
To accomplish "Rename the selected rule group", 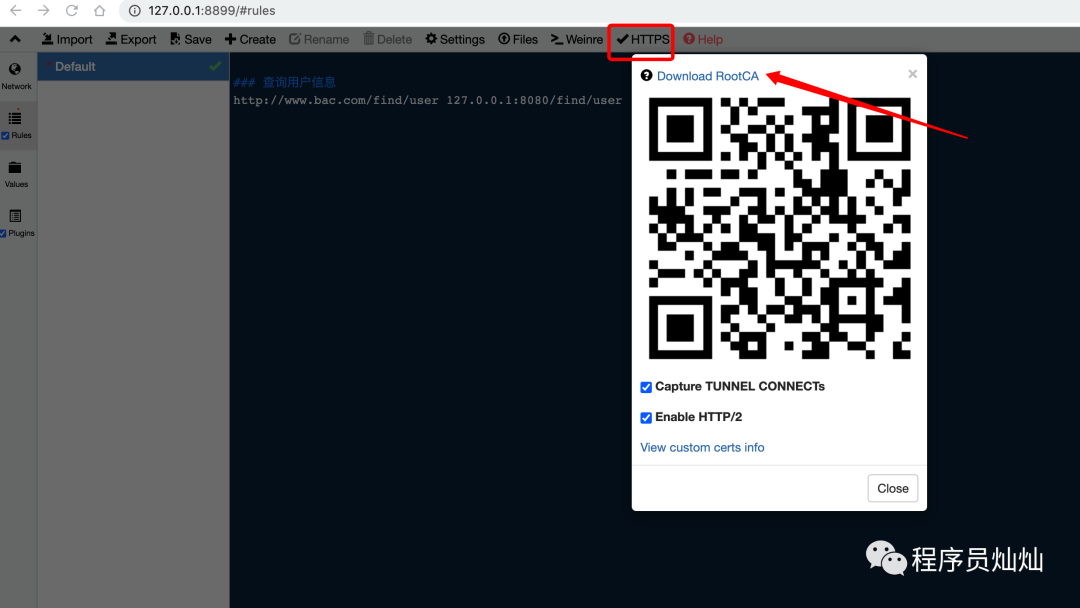I will (x=319, y=39).
